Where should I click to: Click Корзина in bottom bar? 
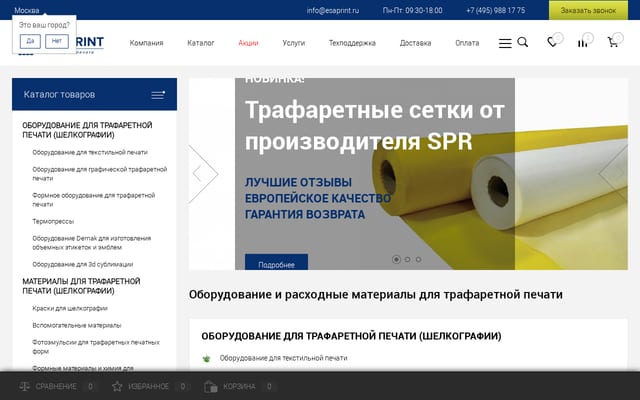[x=239, y=386]
